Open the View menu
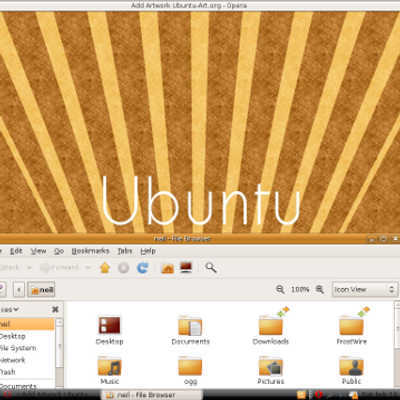 pos(38,251)
